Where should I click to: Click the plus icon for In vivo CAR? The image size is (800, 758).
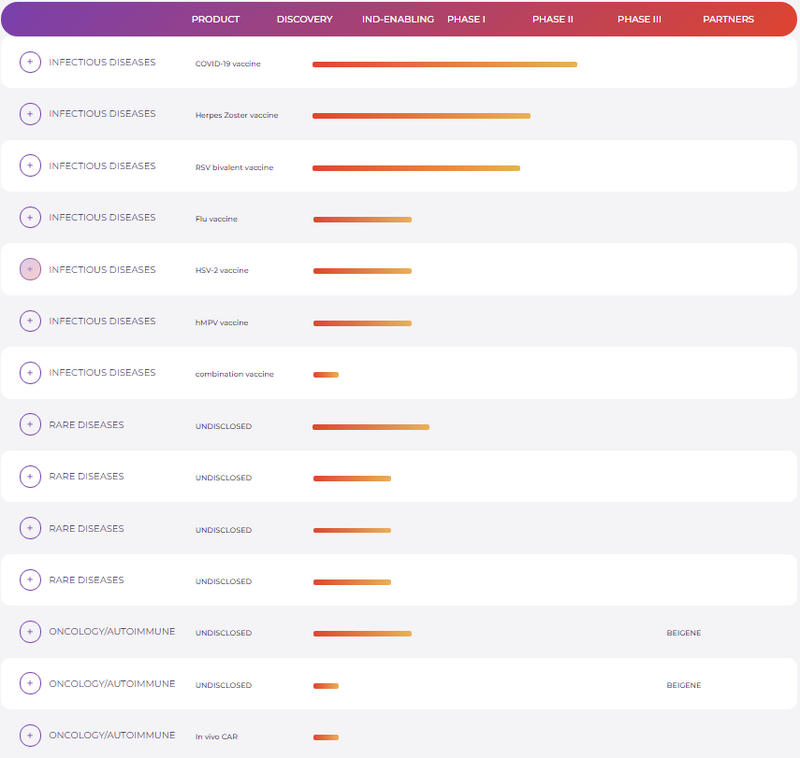[30, 736]
